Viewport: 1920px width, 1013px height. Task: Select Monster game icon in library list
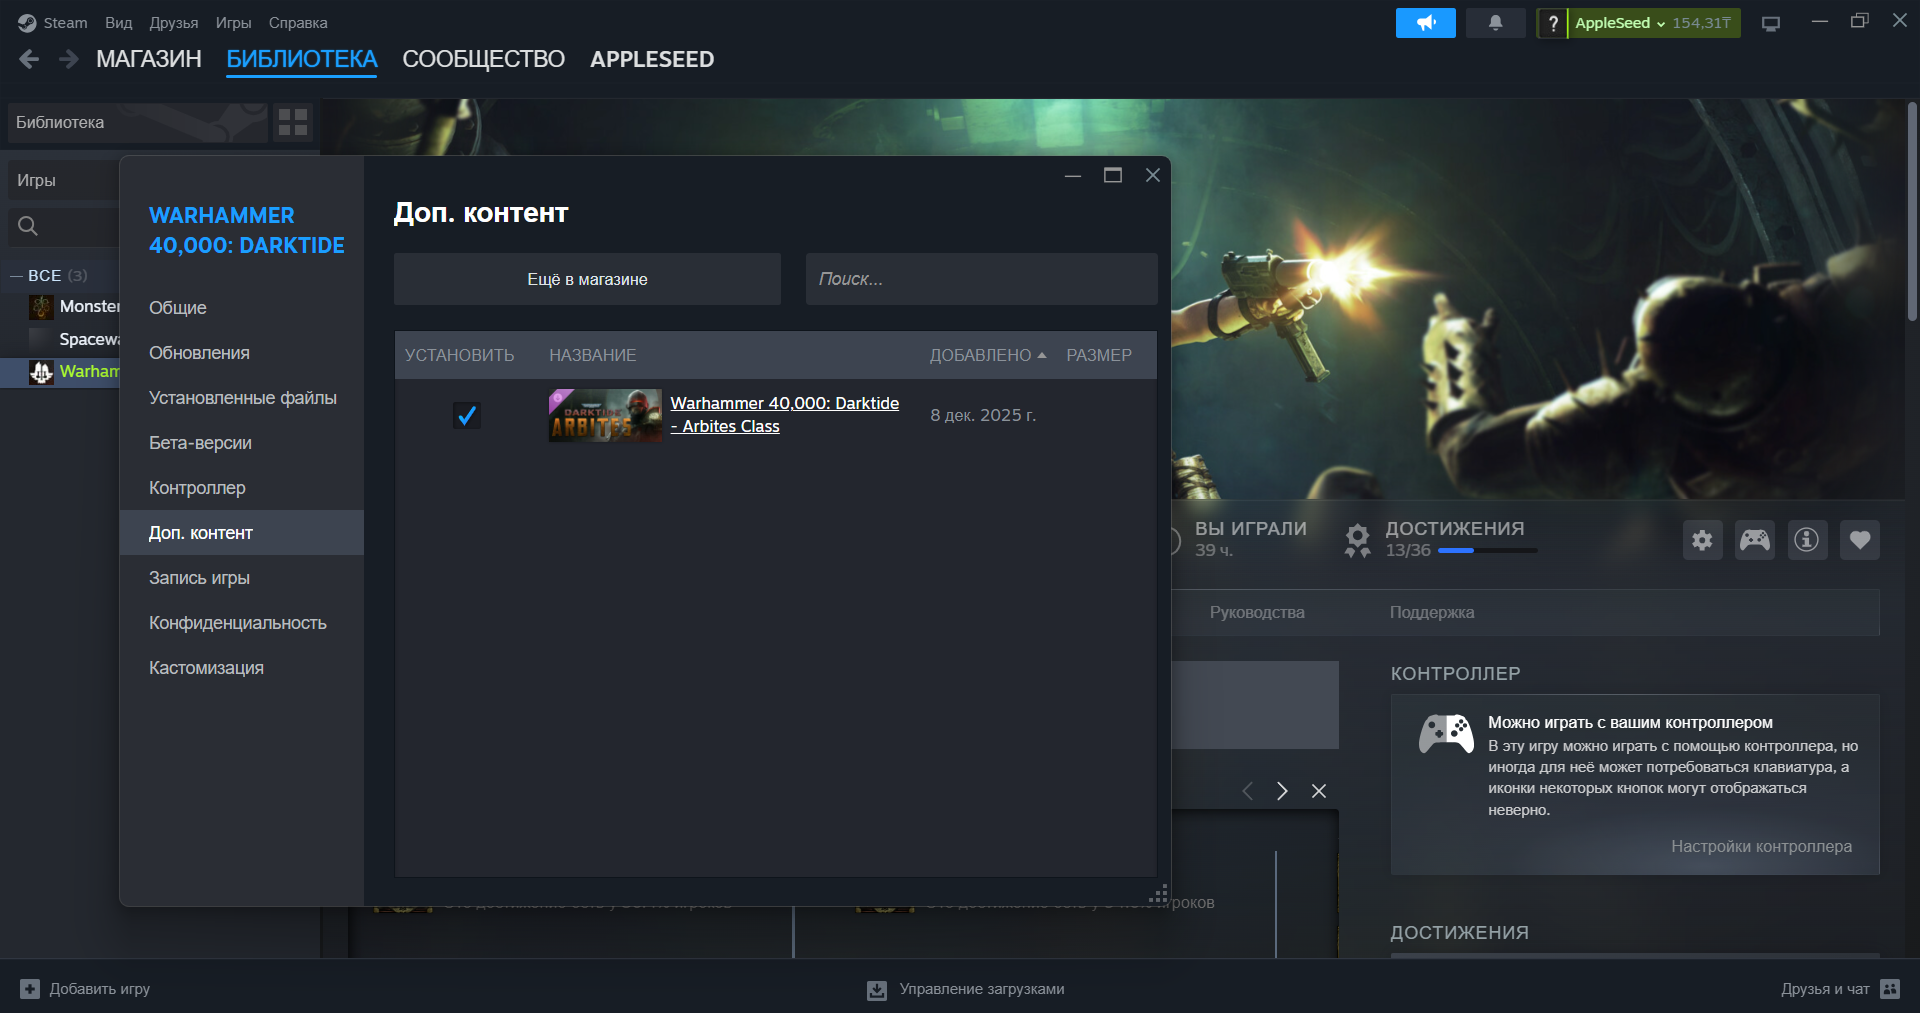click(41, 306)
